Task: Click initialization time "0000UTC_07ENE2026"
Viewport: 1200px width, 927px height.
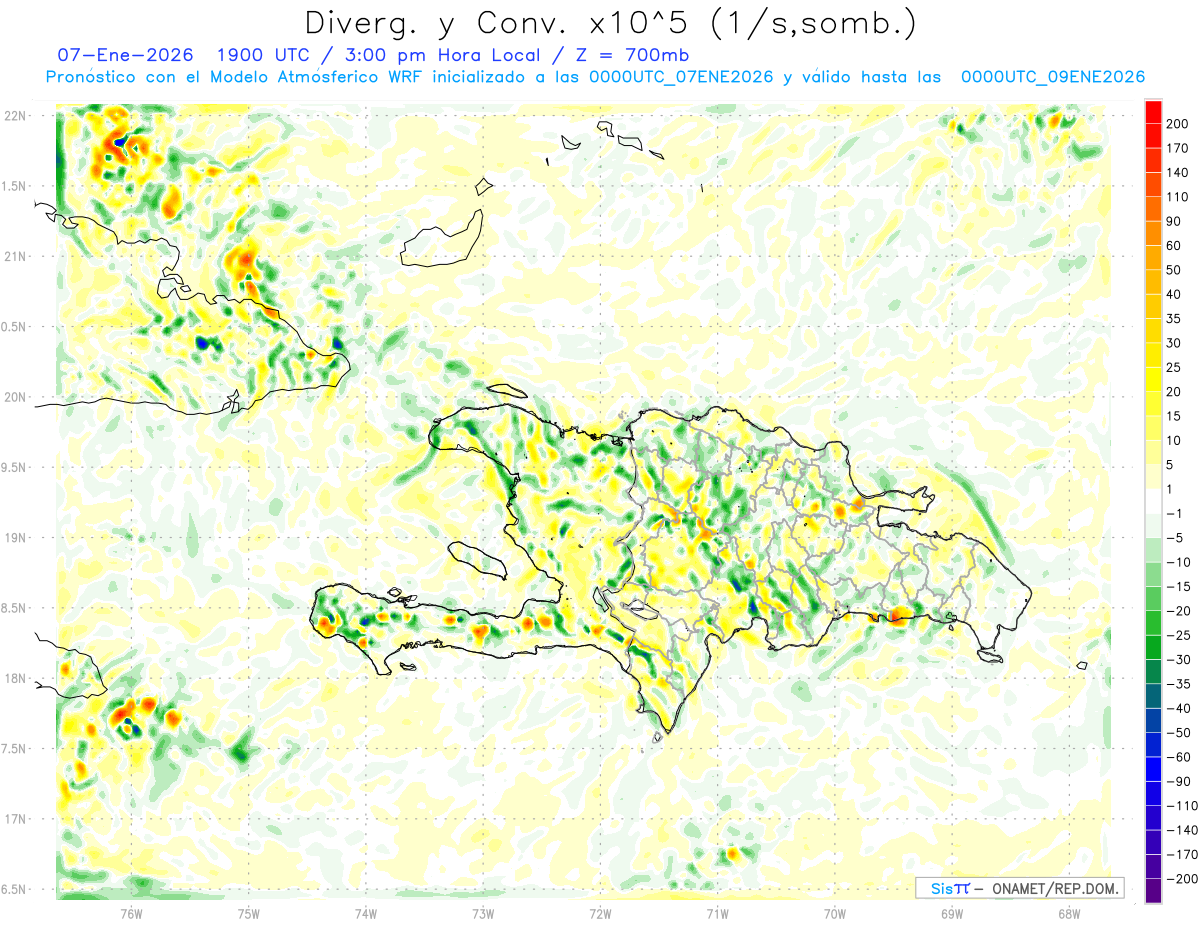Action: [x=681, y=77]
